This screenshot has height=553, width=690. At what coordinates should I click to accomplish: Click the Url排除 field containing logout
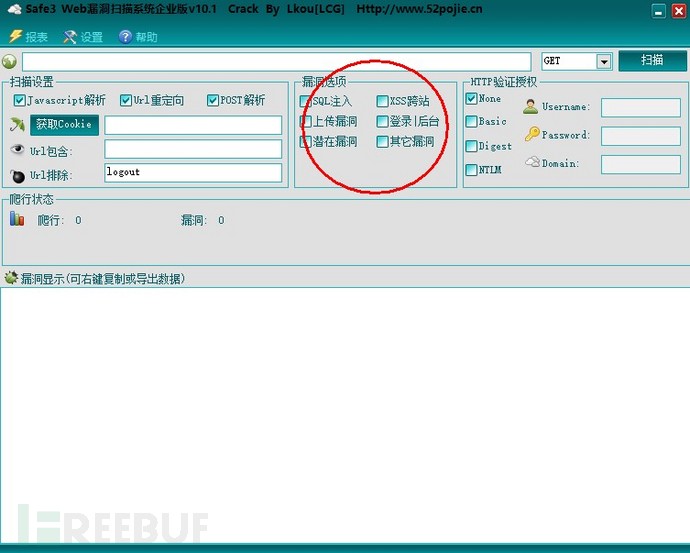point(193,173)
